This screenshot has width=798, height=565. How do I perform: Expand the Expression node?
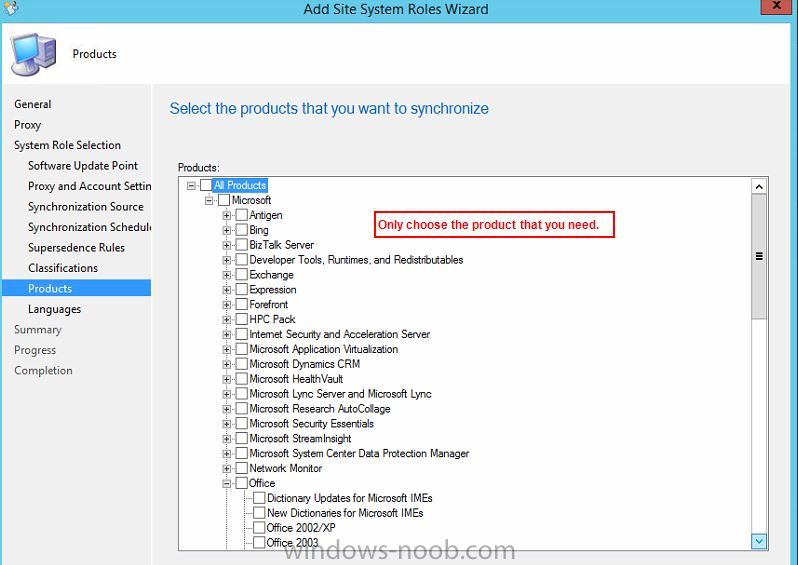(227, 290)
